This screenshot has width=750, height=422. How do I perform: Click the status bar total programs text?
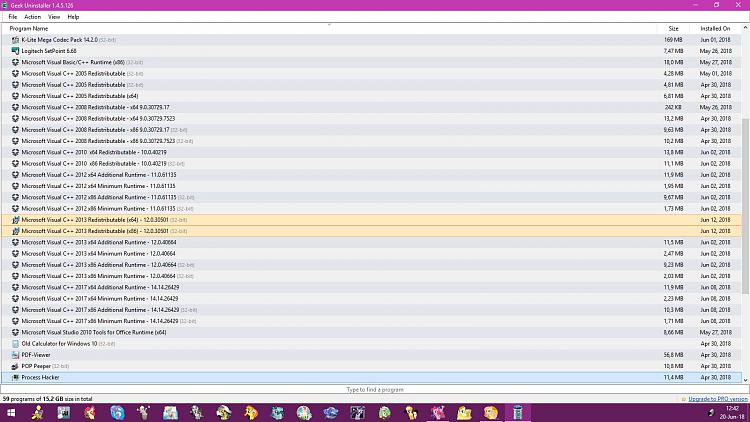click(47, 399)
